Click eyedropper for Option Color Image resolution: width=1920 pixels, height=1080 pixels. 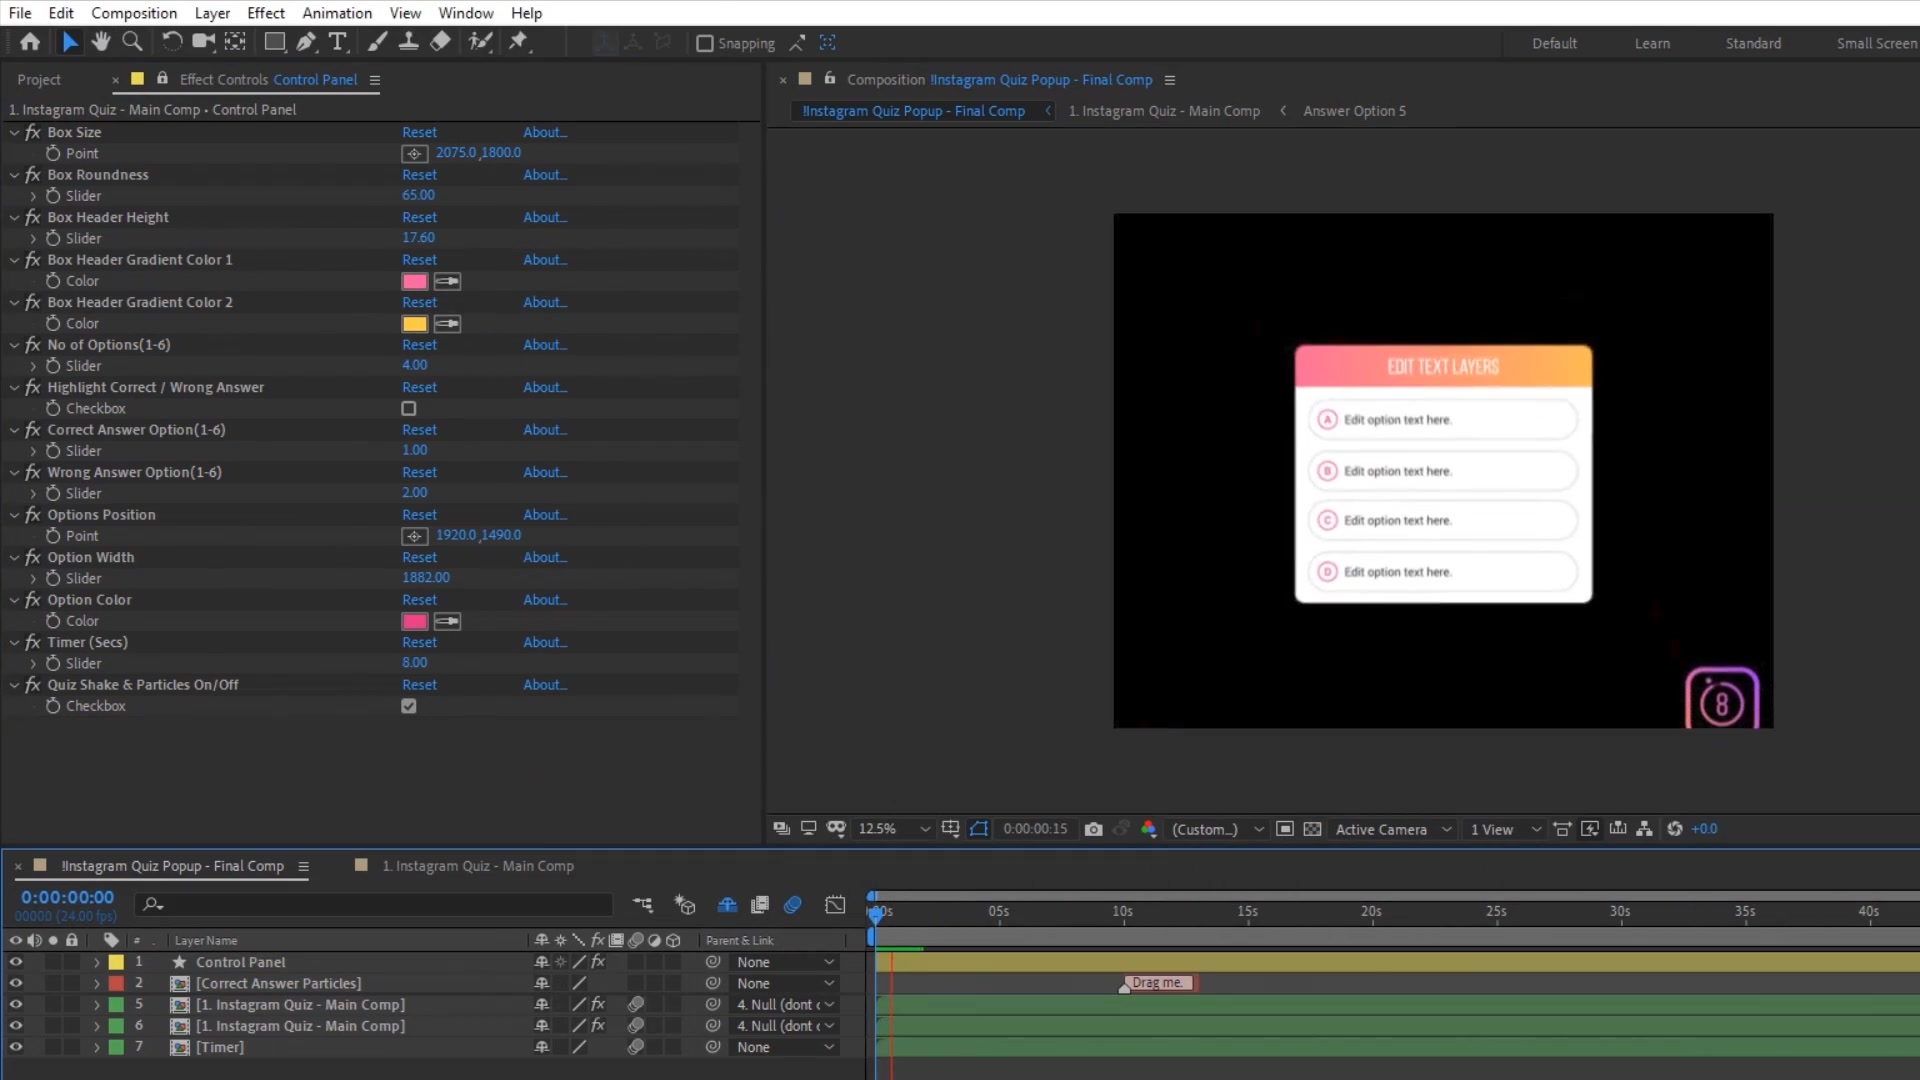click(x=447, y=621)
